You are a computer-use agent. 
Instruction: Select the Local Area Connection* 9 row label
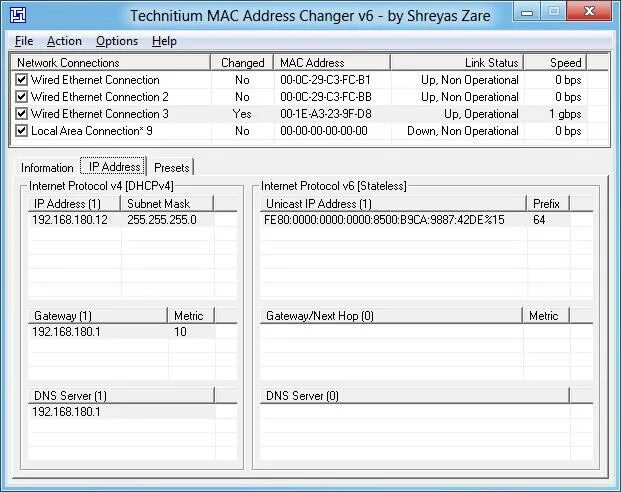(92, 131)
